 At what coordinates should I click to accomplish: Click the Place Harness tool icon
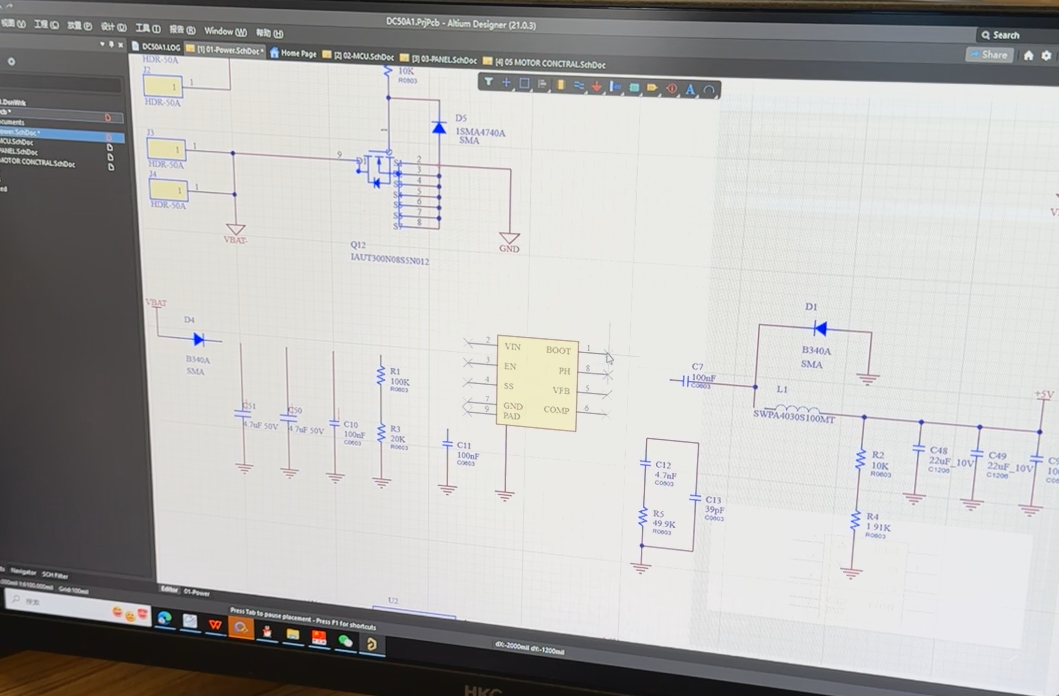[615, 87]
